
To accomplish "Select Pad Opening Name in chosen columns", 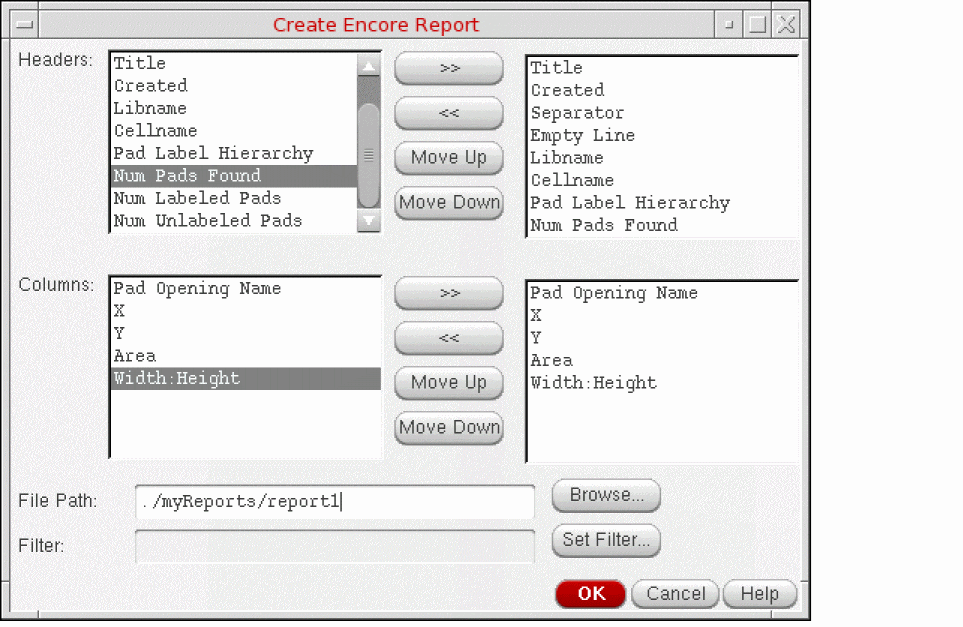I will click(x=663, y=293).
